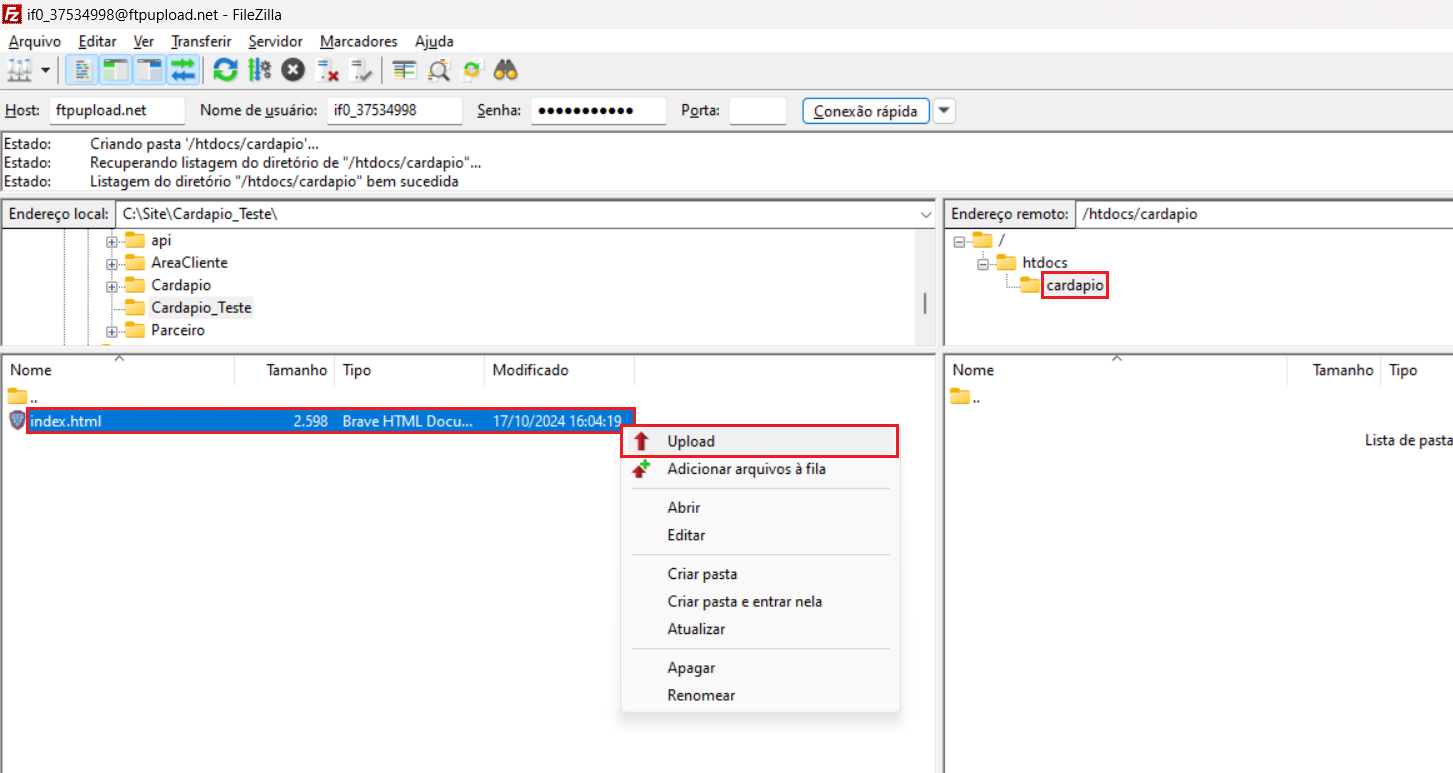Toggle processing of transfer queue

(259, 70)
